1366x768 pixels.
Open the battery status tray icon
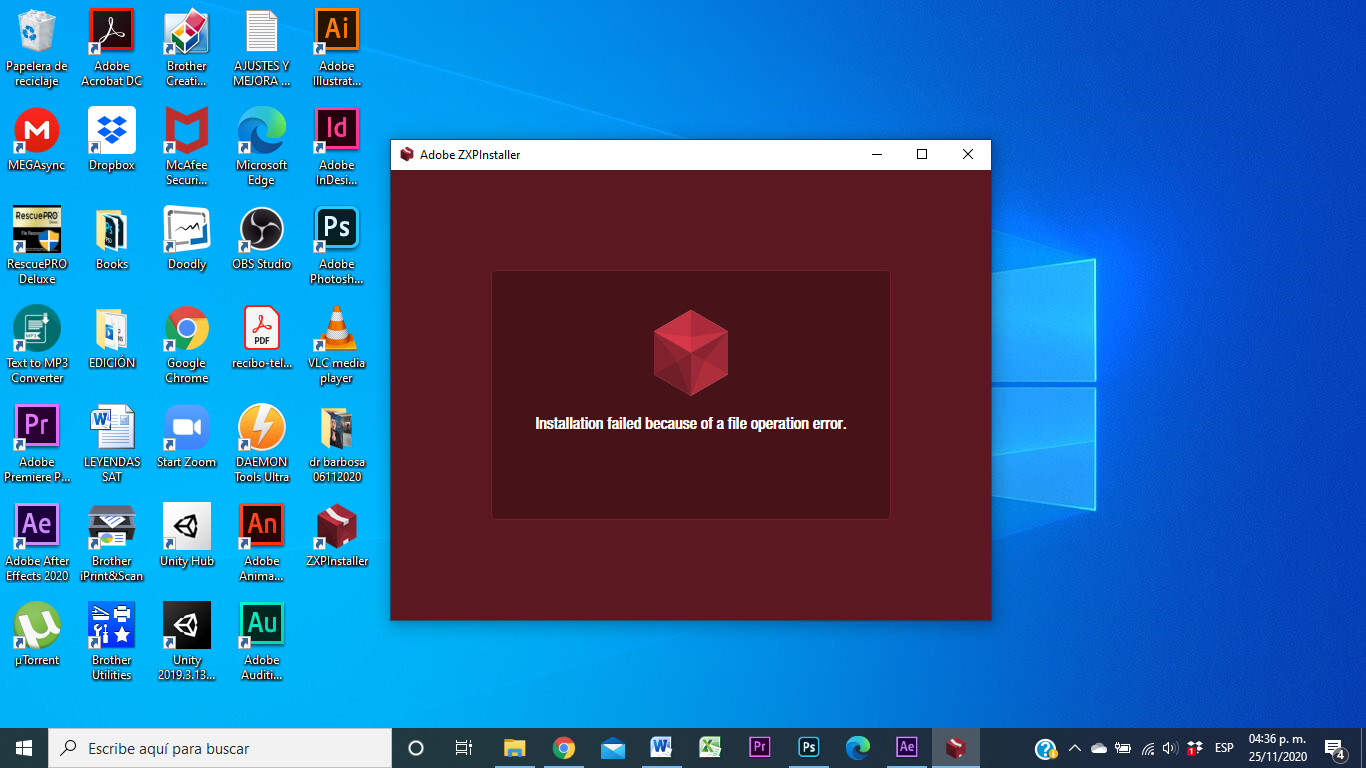(1123, 748)
